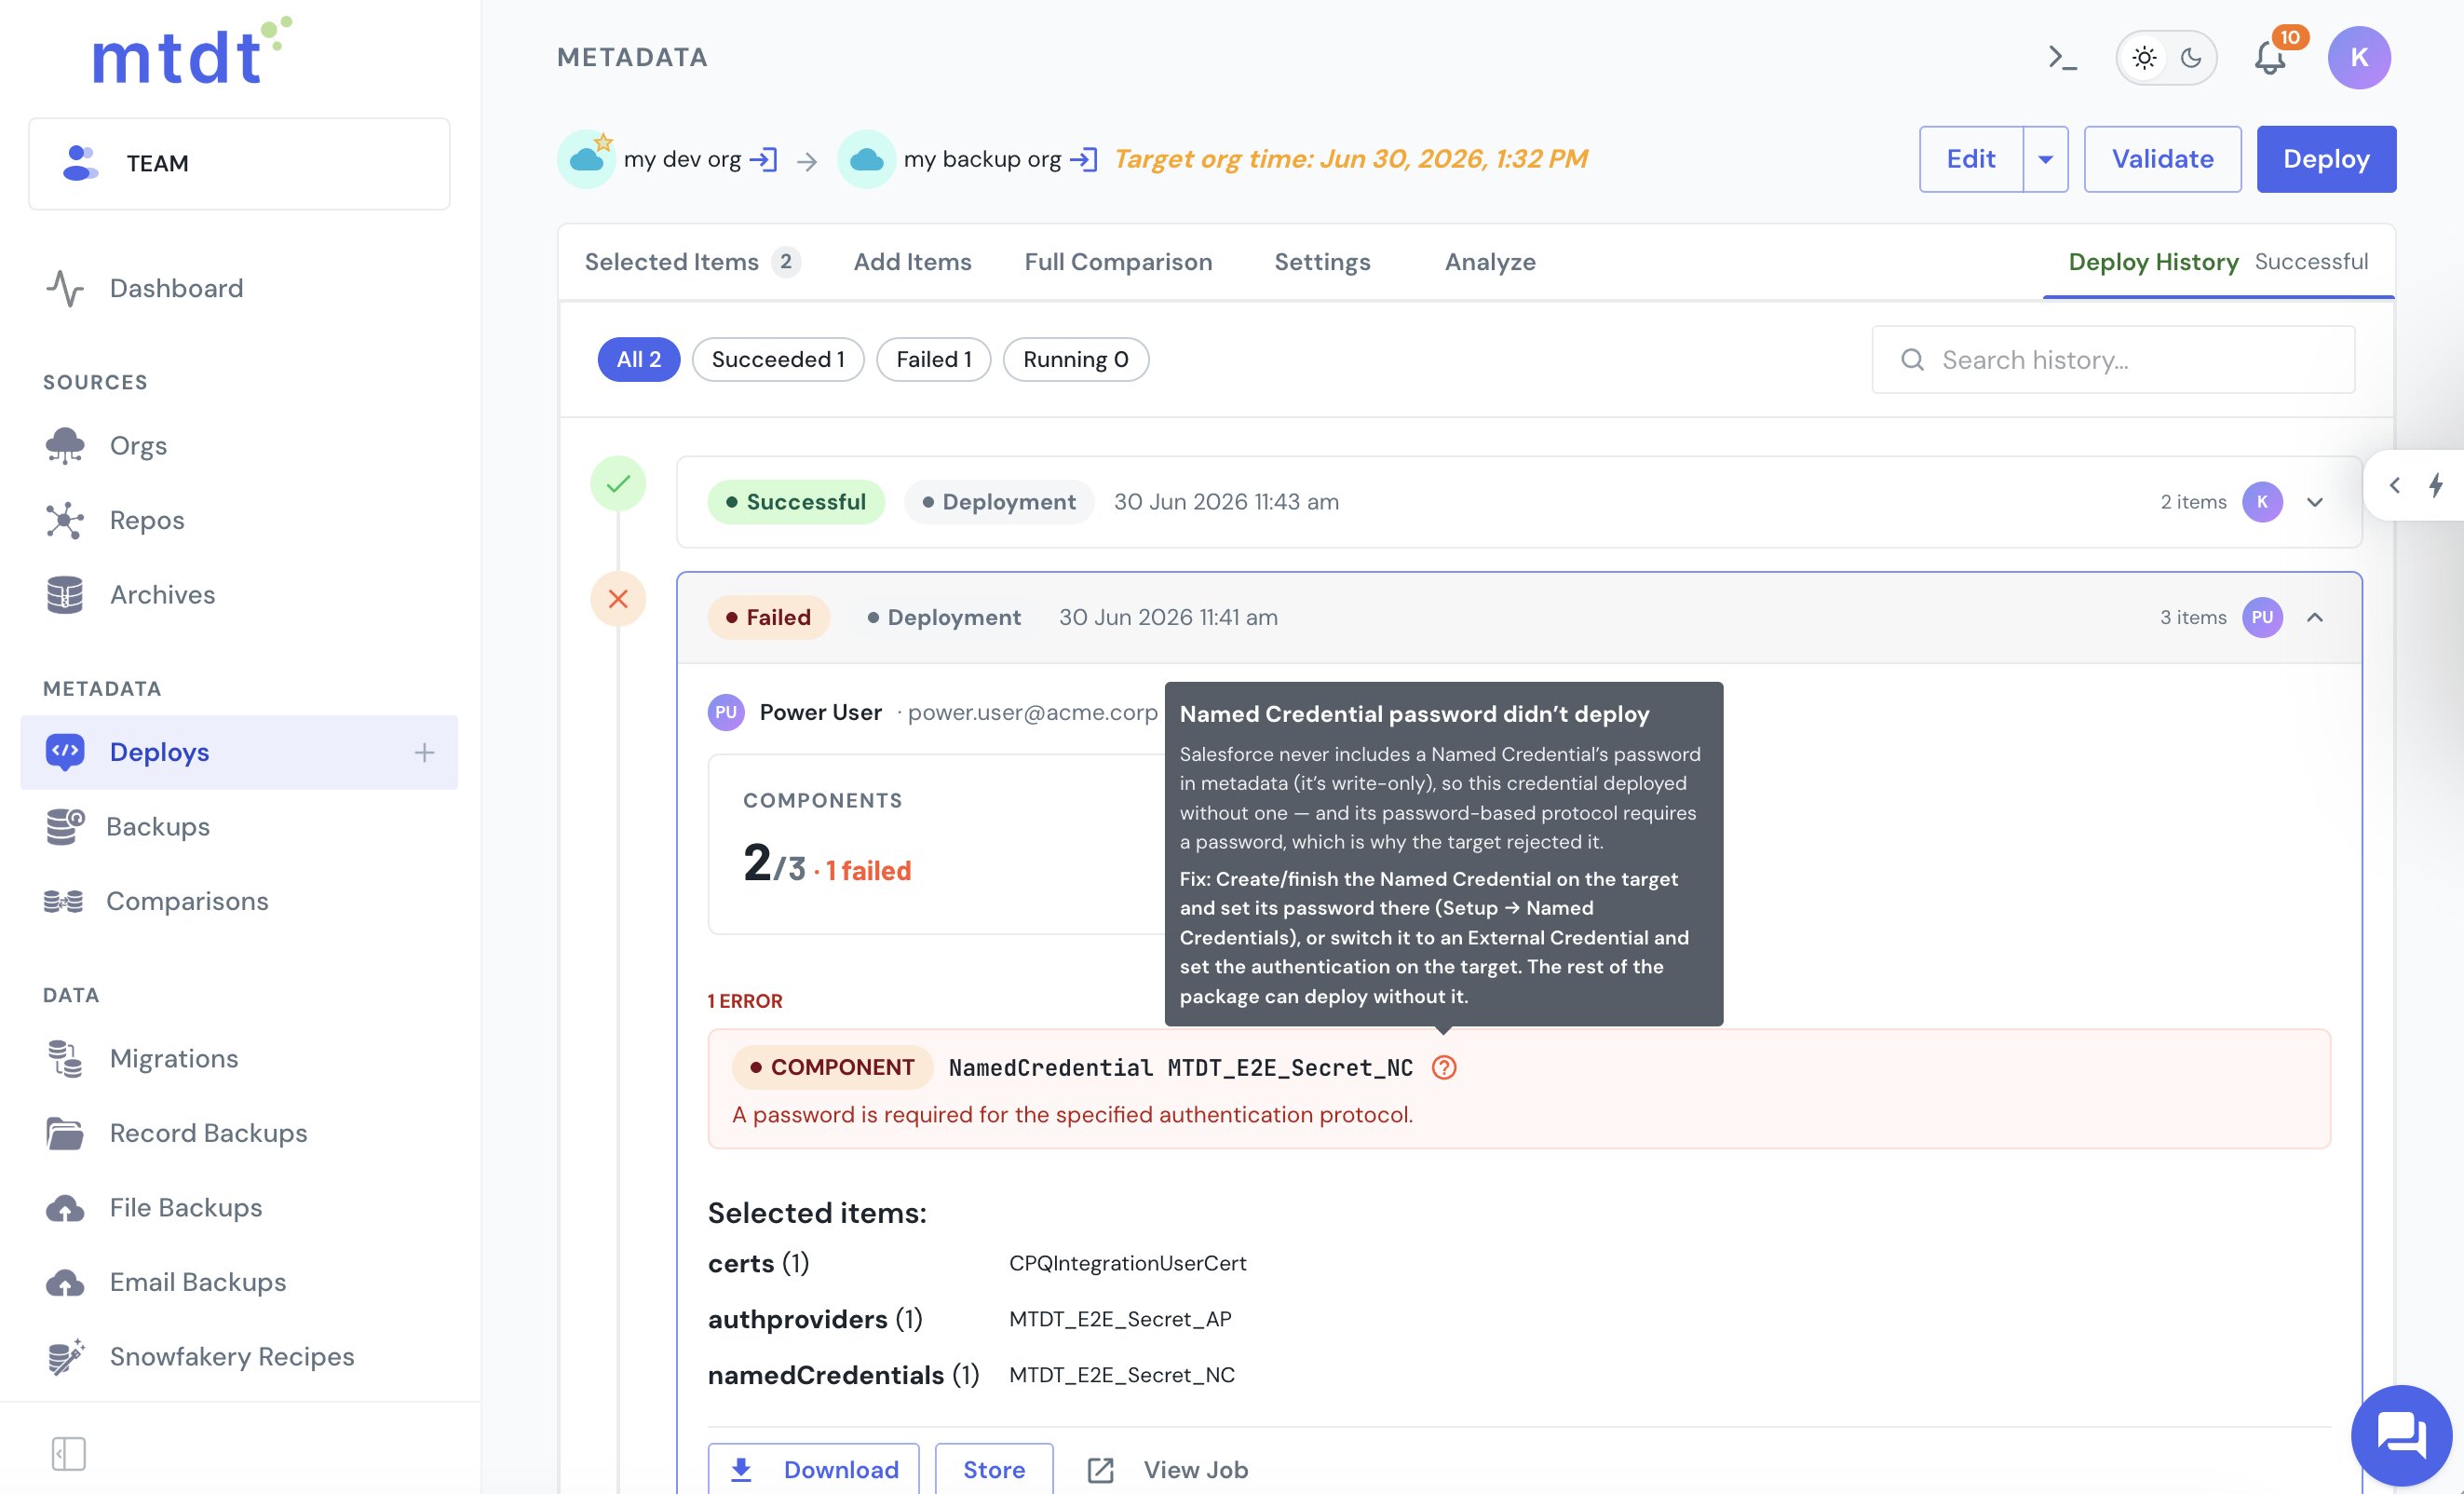2464x1494 pixels.
Task: Click the Store button
Action: 994,1469
